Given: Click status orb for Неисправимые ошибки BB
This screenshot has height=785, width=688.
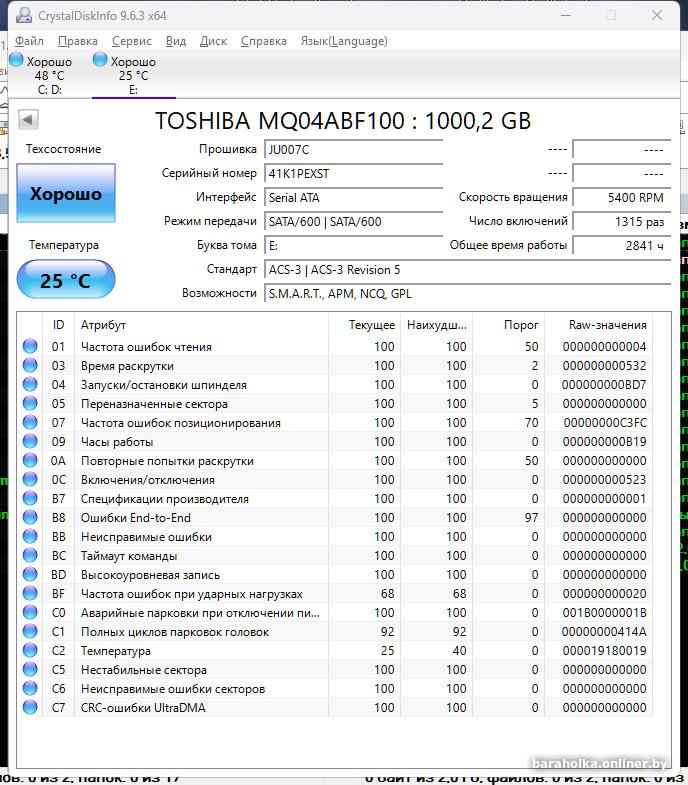Looking at the screenshot, I should [x=30, y=536].
